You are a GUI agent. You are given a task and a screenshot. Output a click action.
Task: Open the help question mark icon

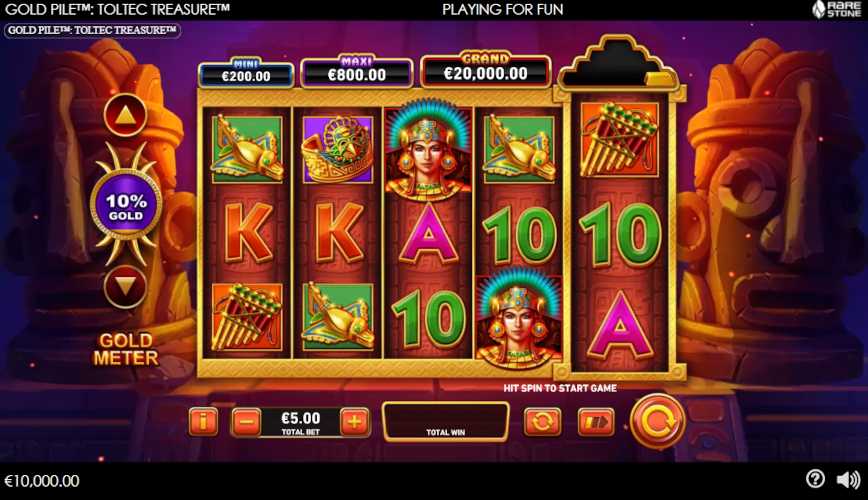click(x=815, y=479)
